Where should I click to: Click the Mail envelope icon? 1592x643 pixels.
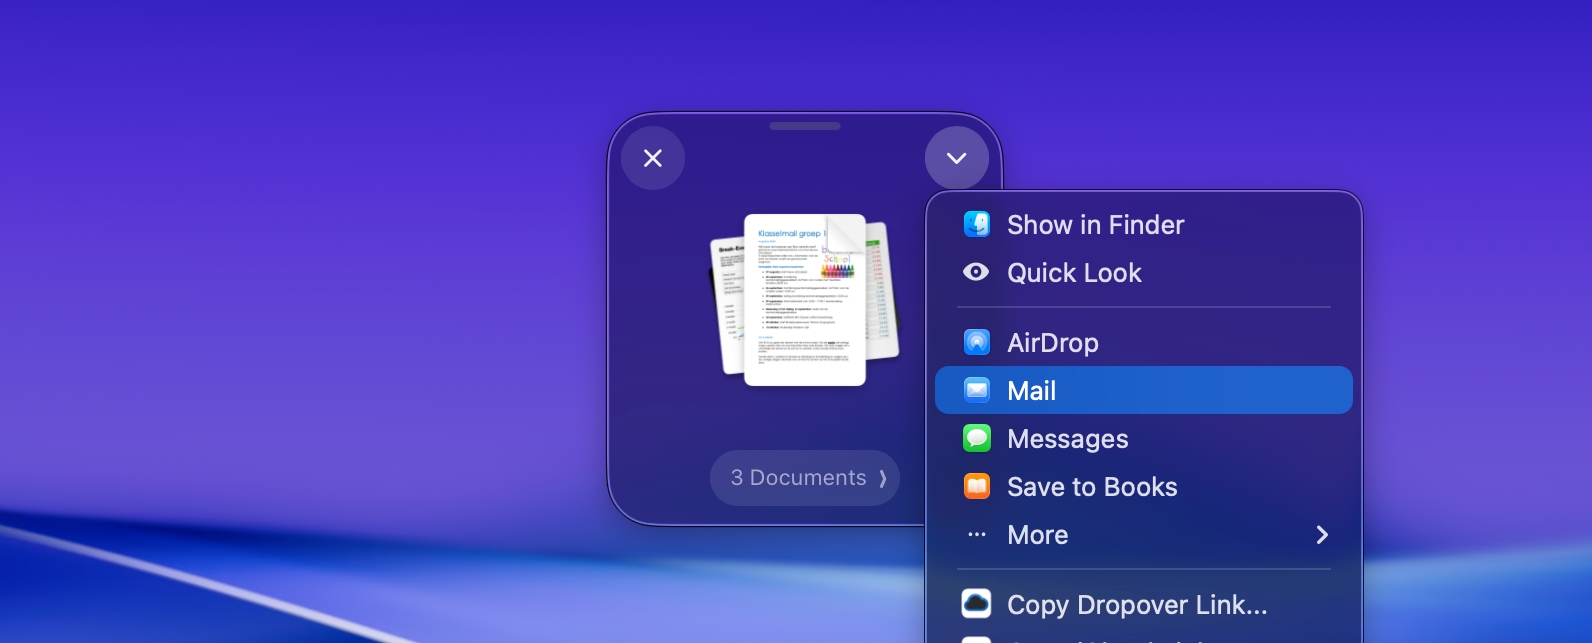tap(977, 390)
